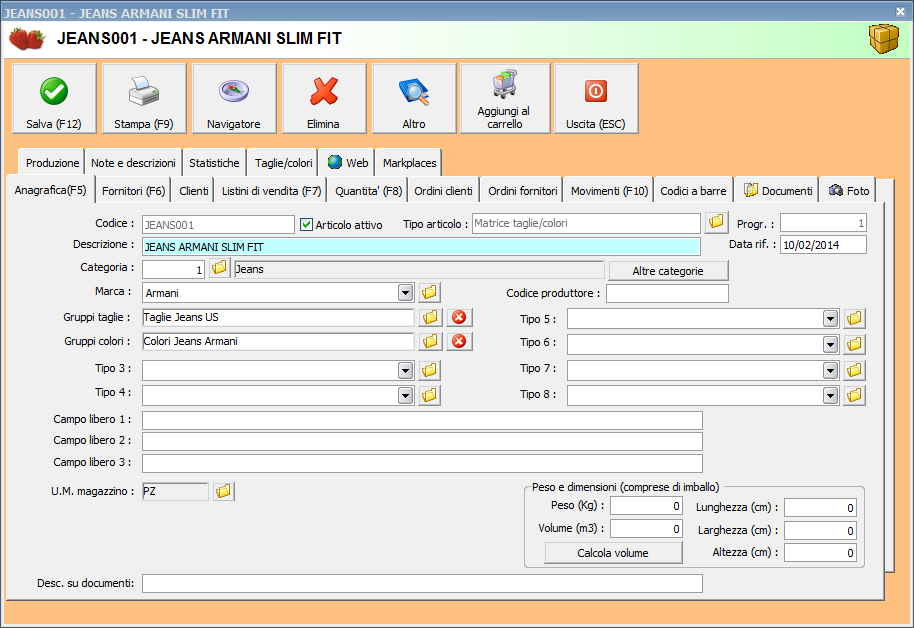Open the Taglie/colori tab

[283, 163]
